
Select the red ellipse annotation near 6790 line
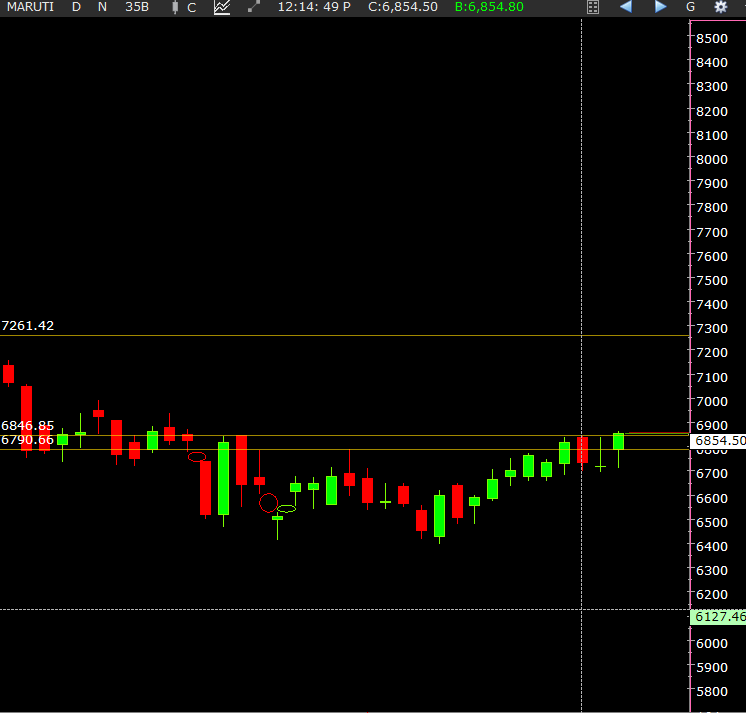197,457
